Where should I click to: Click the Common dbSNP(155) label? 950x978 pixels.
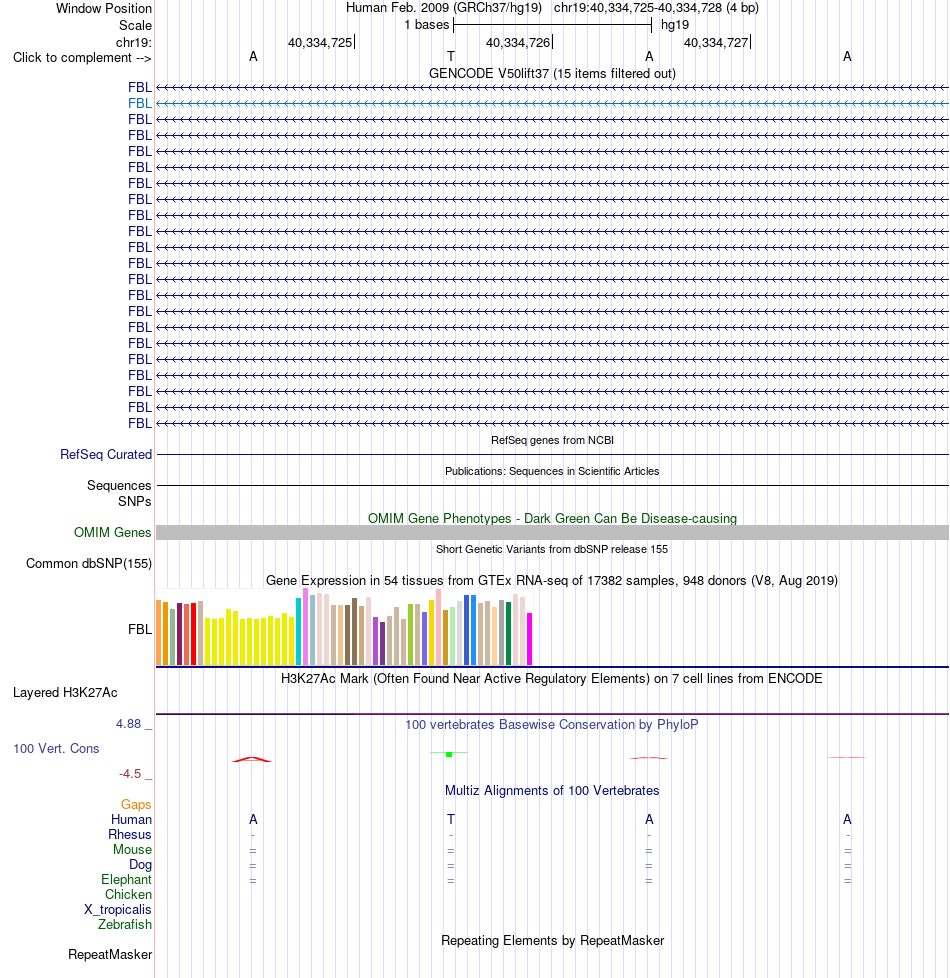tap(89, 564)
